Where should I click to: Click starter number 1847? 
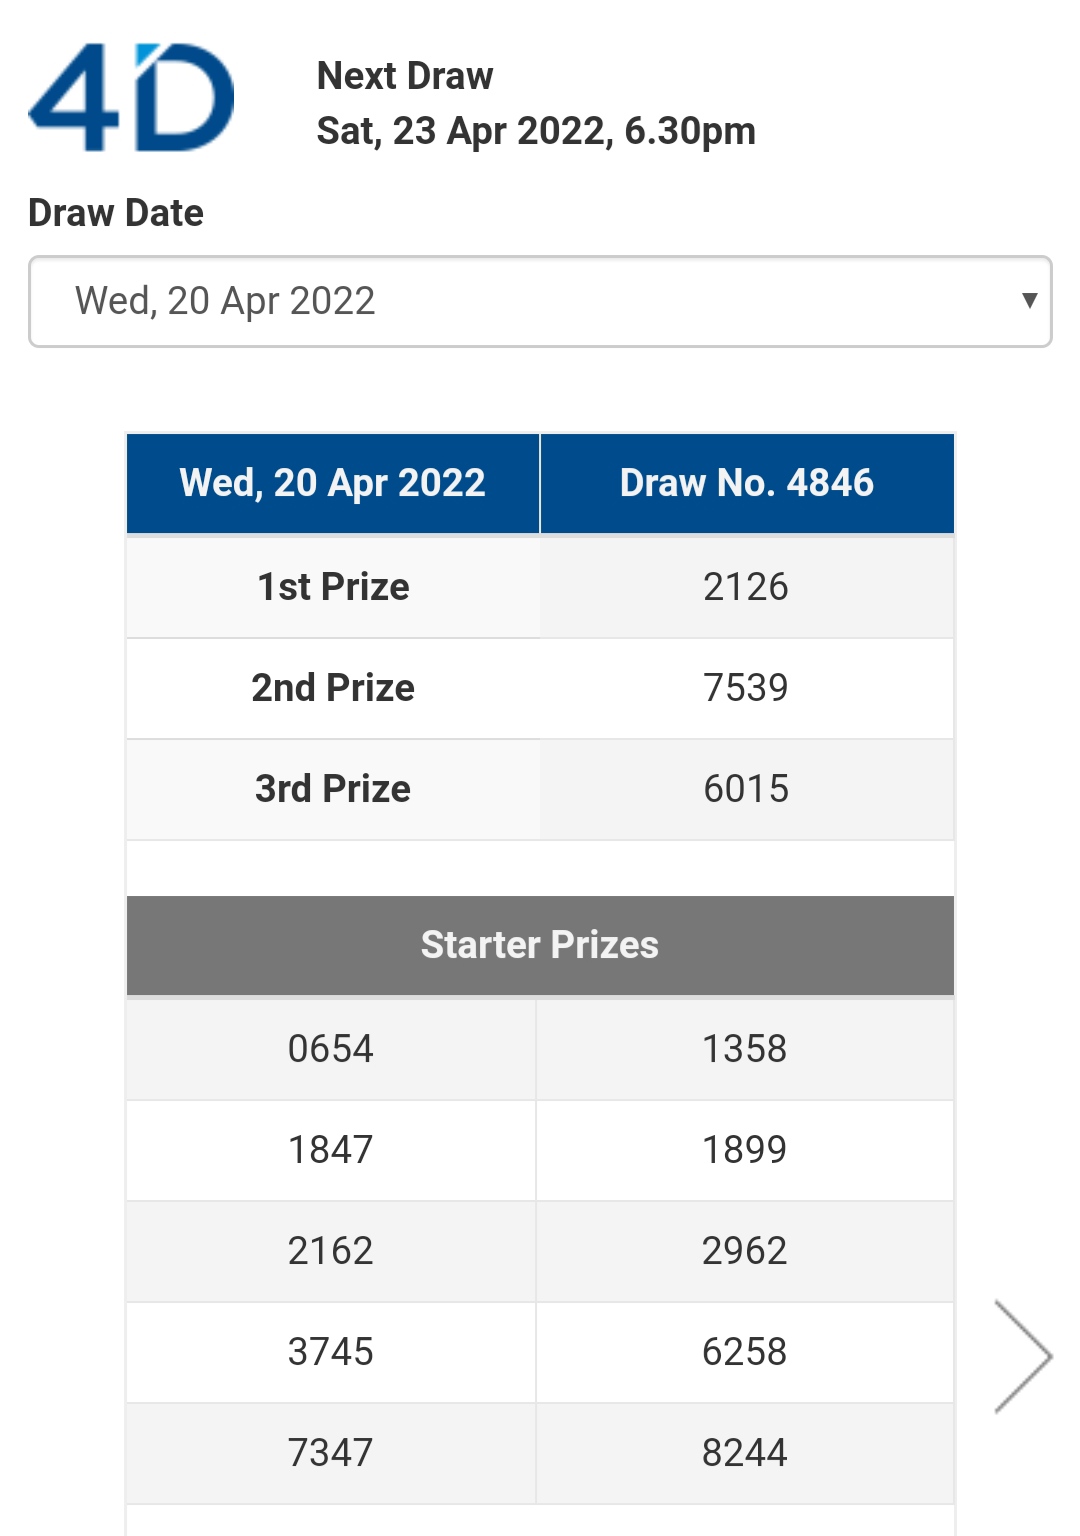pyautogui.click(x=331, y=1150)
